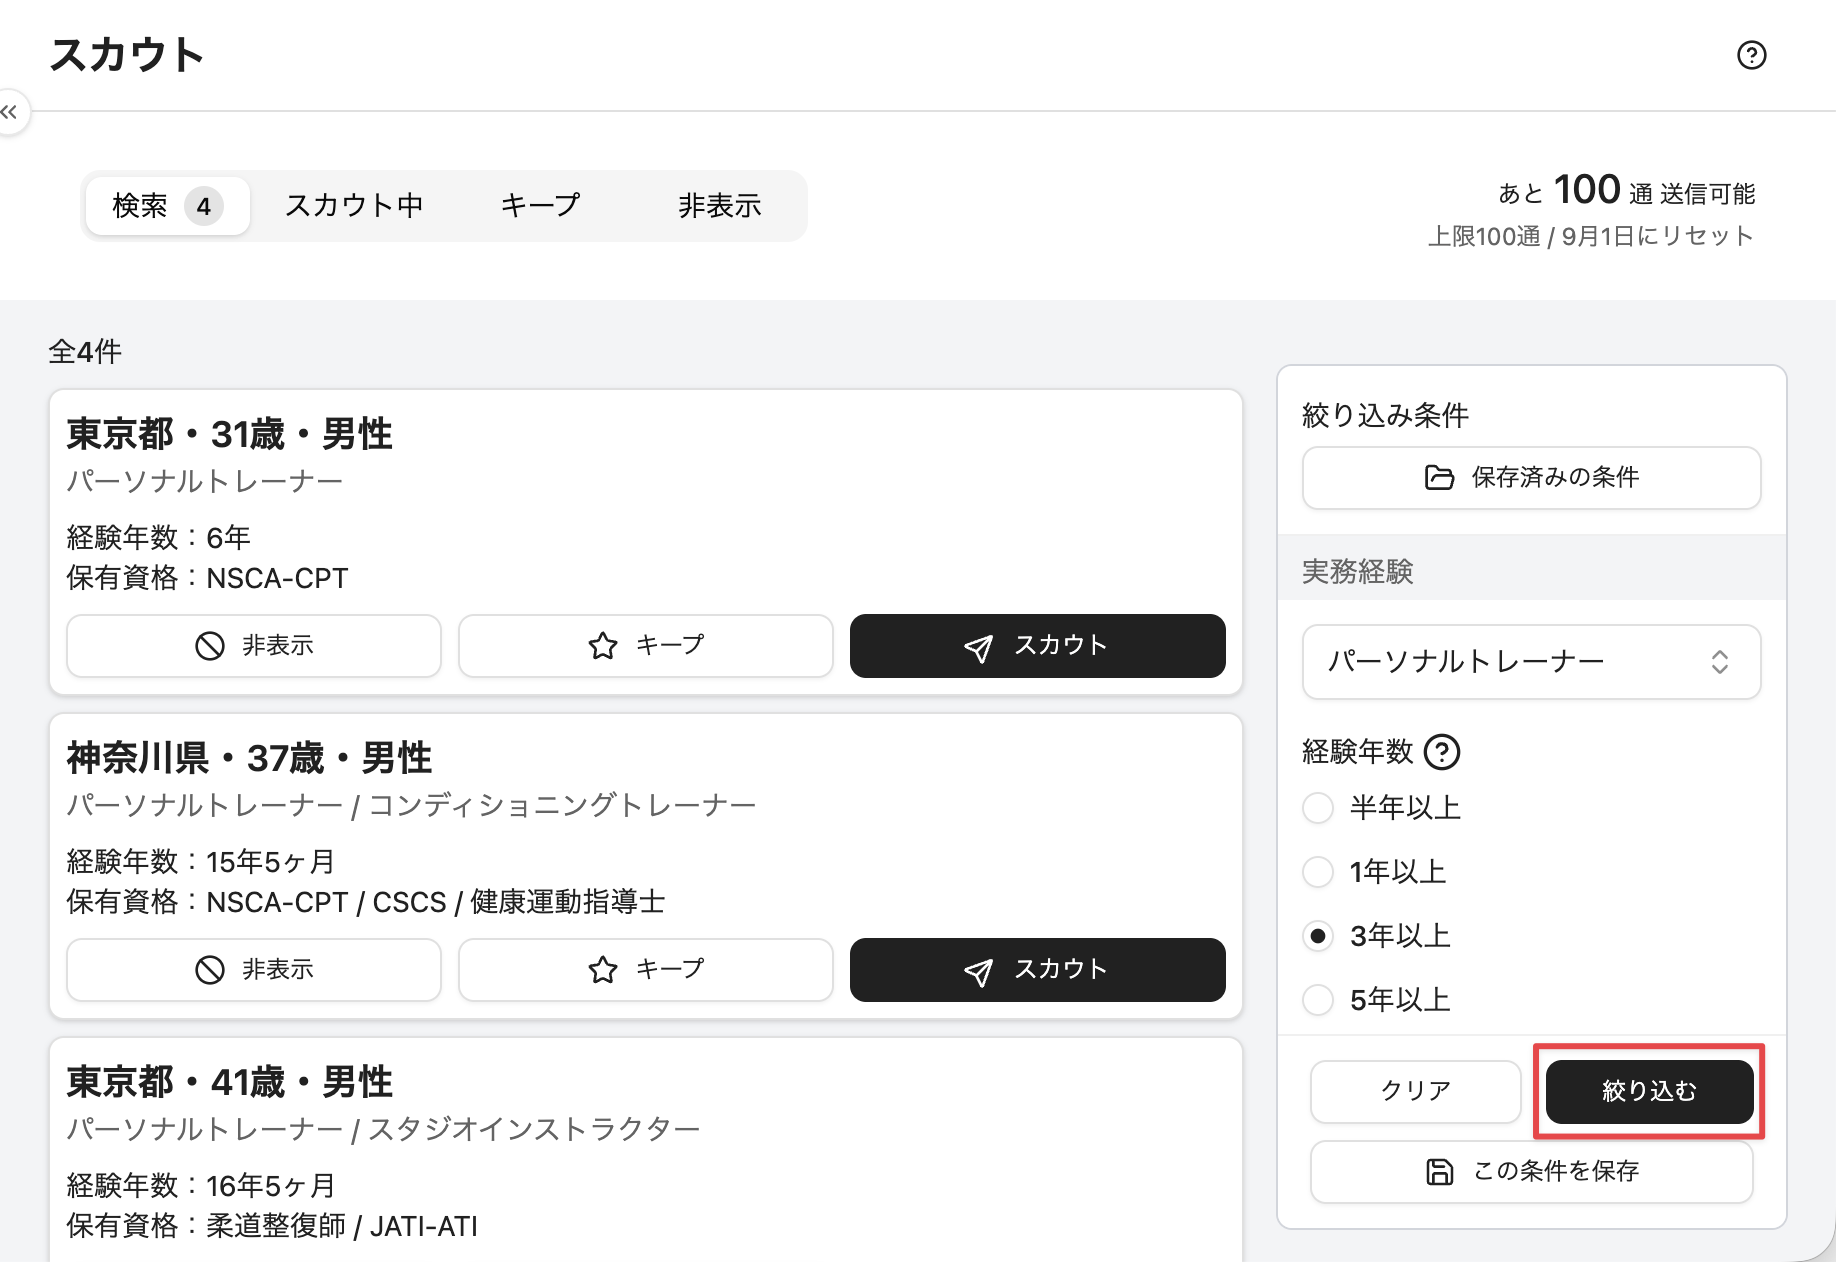The height and width of the screenshot is (1262, 1836).
Task: Expand パーソナルトレーナー job dropdown
Action: point(1531,662)
